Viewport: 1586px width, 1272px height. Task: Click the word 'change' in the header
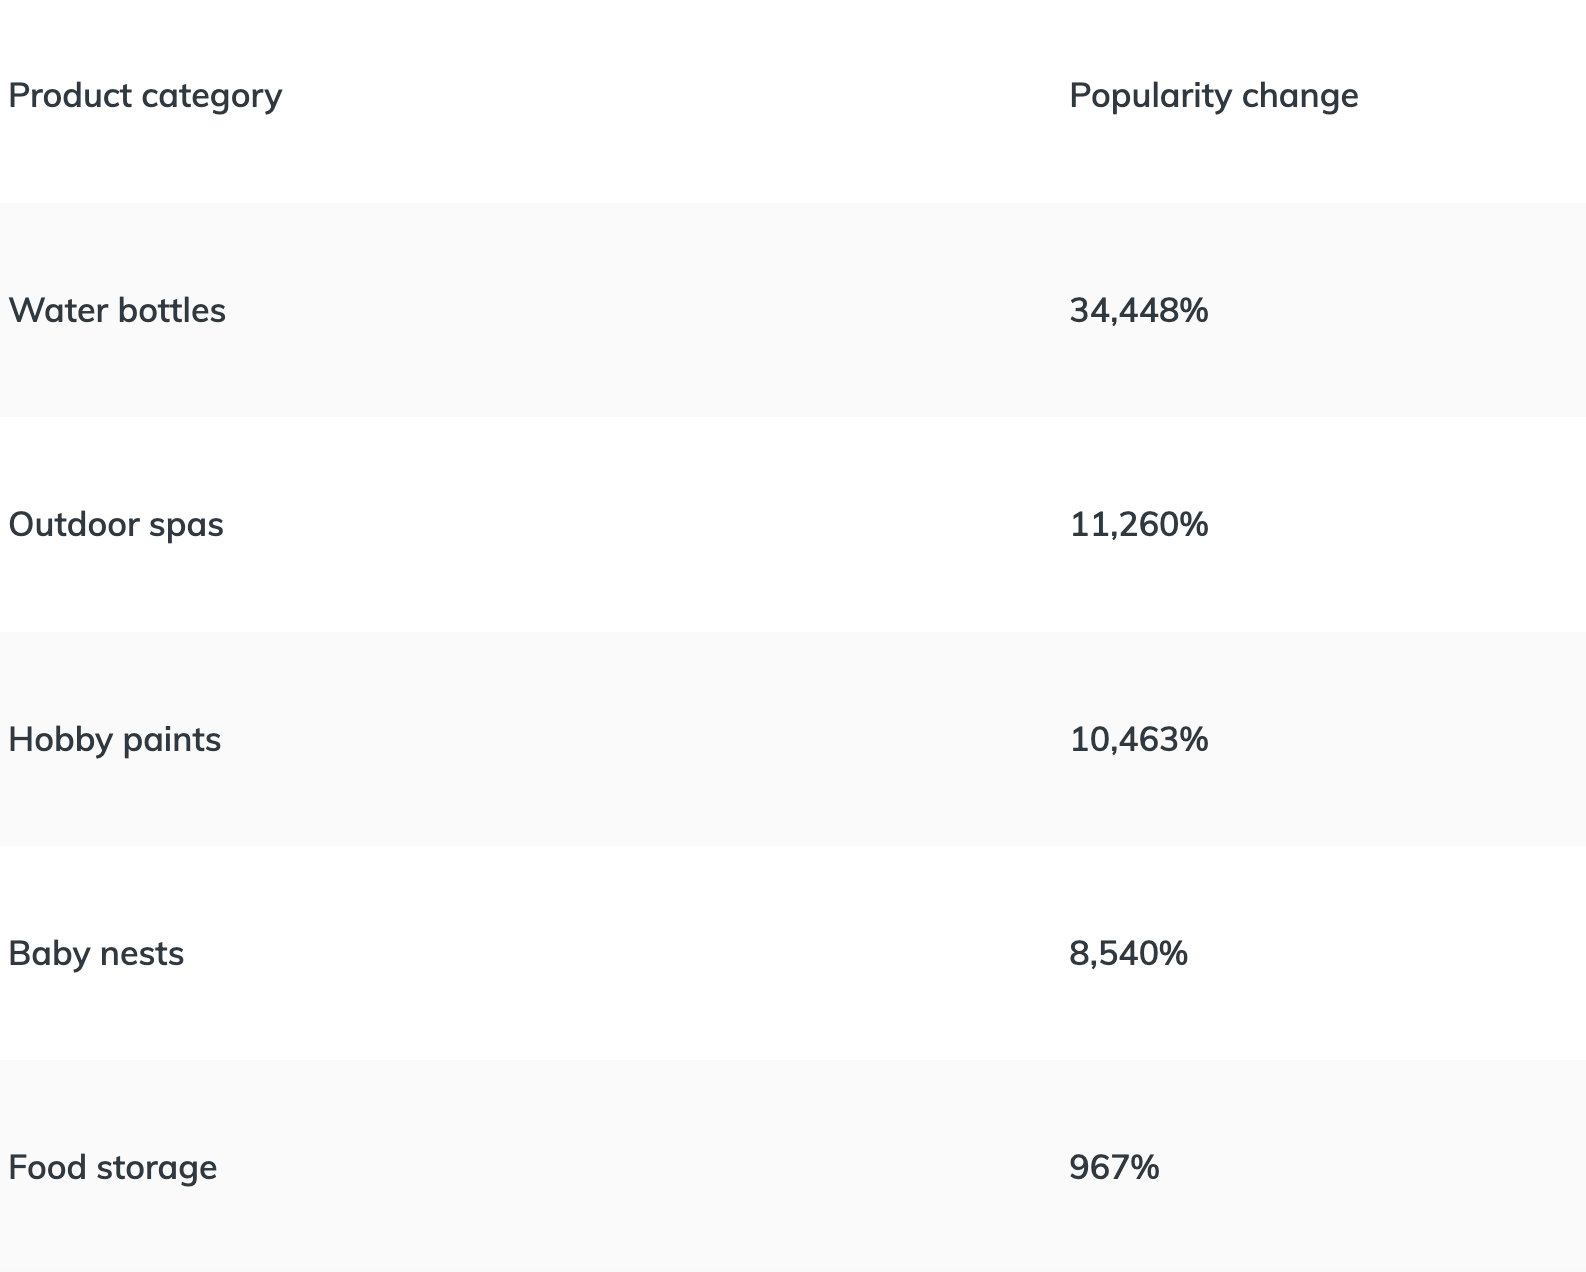point(1300,97)
